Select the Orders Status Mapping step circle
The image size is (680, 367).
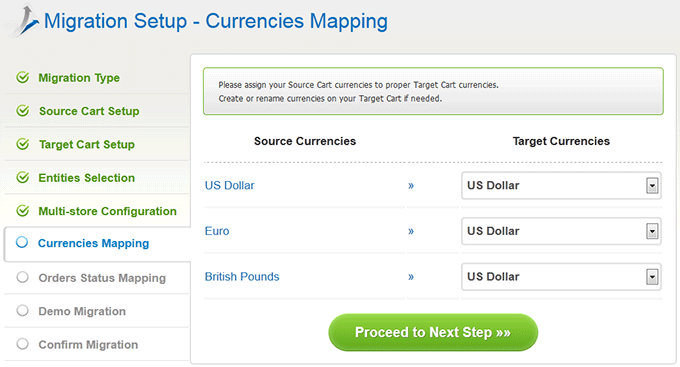tap(23, 277)
